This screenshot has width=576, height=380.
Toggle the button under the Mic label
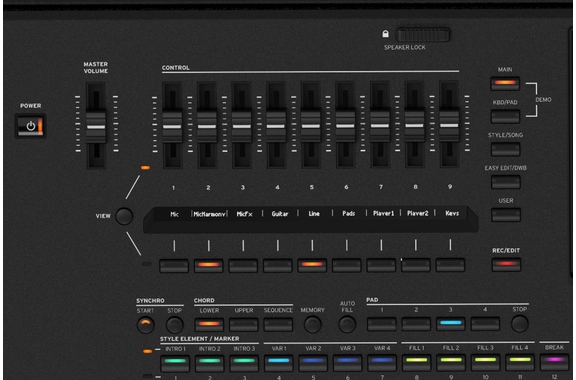[174, 265]
